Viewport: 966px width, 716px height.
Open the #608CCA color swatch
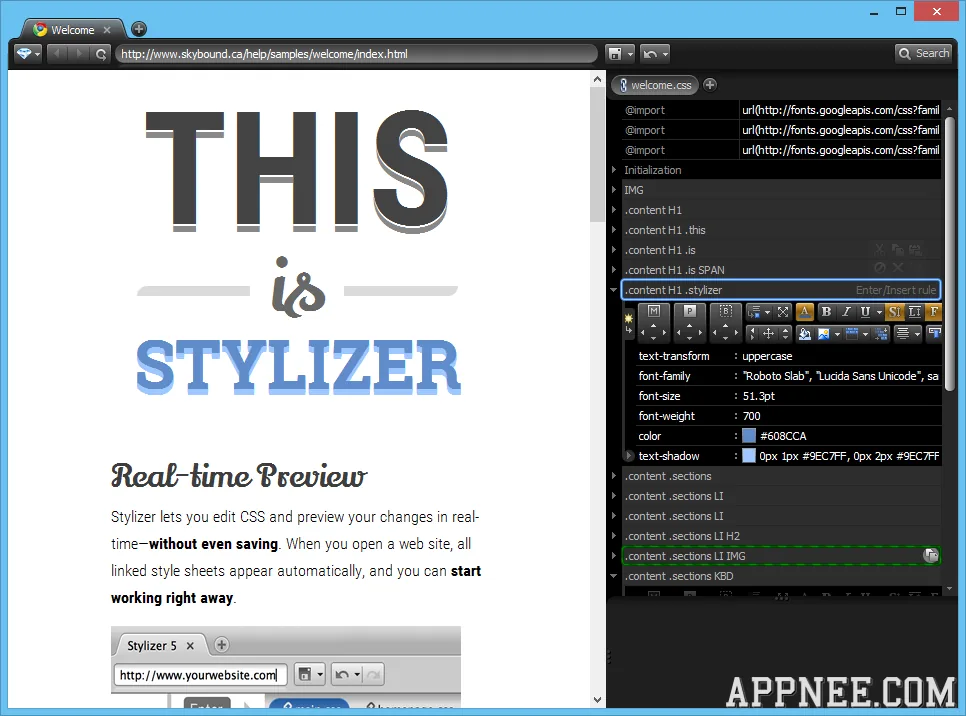[x=749, y=436]
